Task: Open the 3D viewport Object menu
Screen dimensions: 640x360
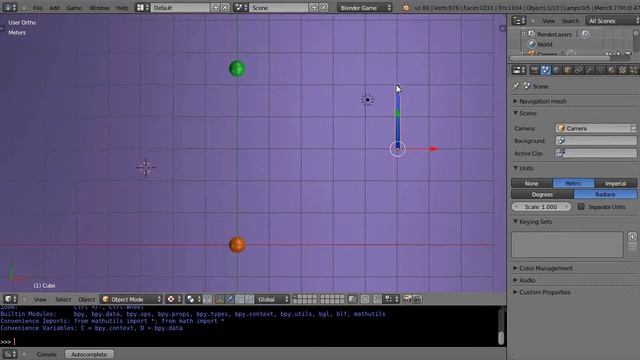Action: [87, 299]
